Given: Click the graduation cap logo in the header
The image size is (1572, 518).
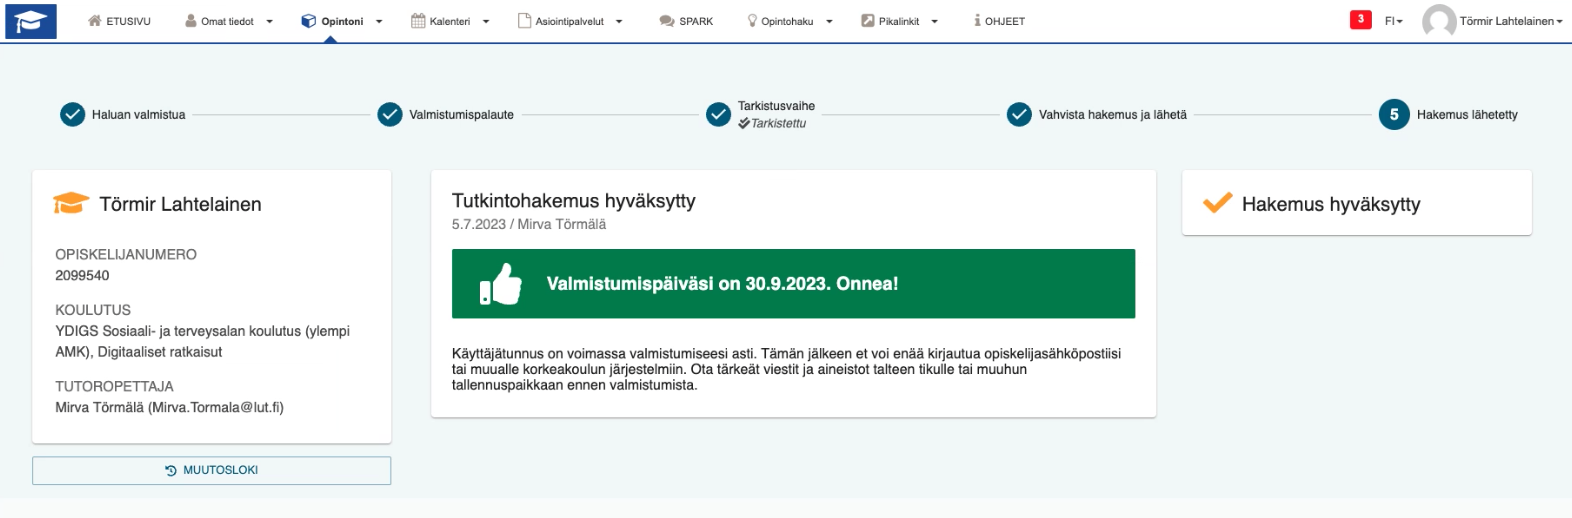Looking at the screenshot, I should pos(31,21).
